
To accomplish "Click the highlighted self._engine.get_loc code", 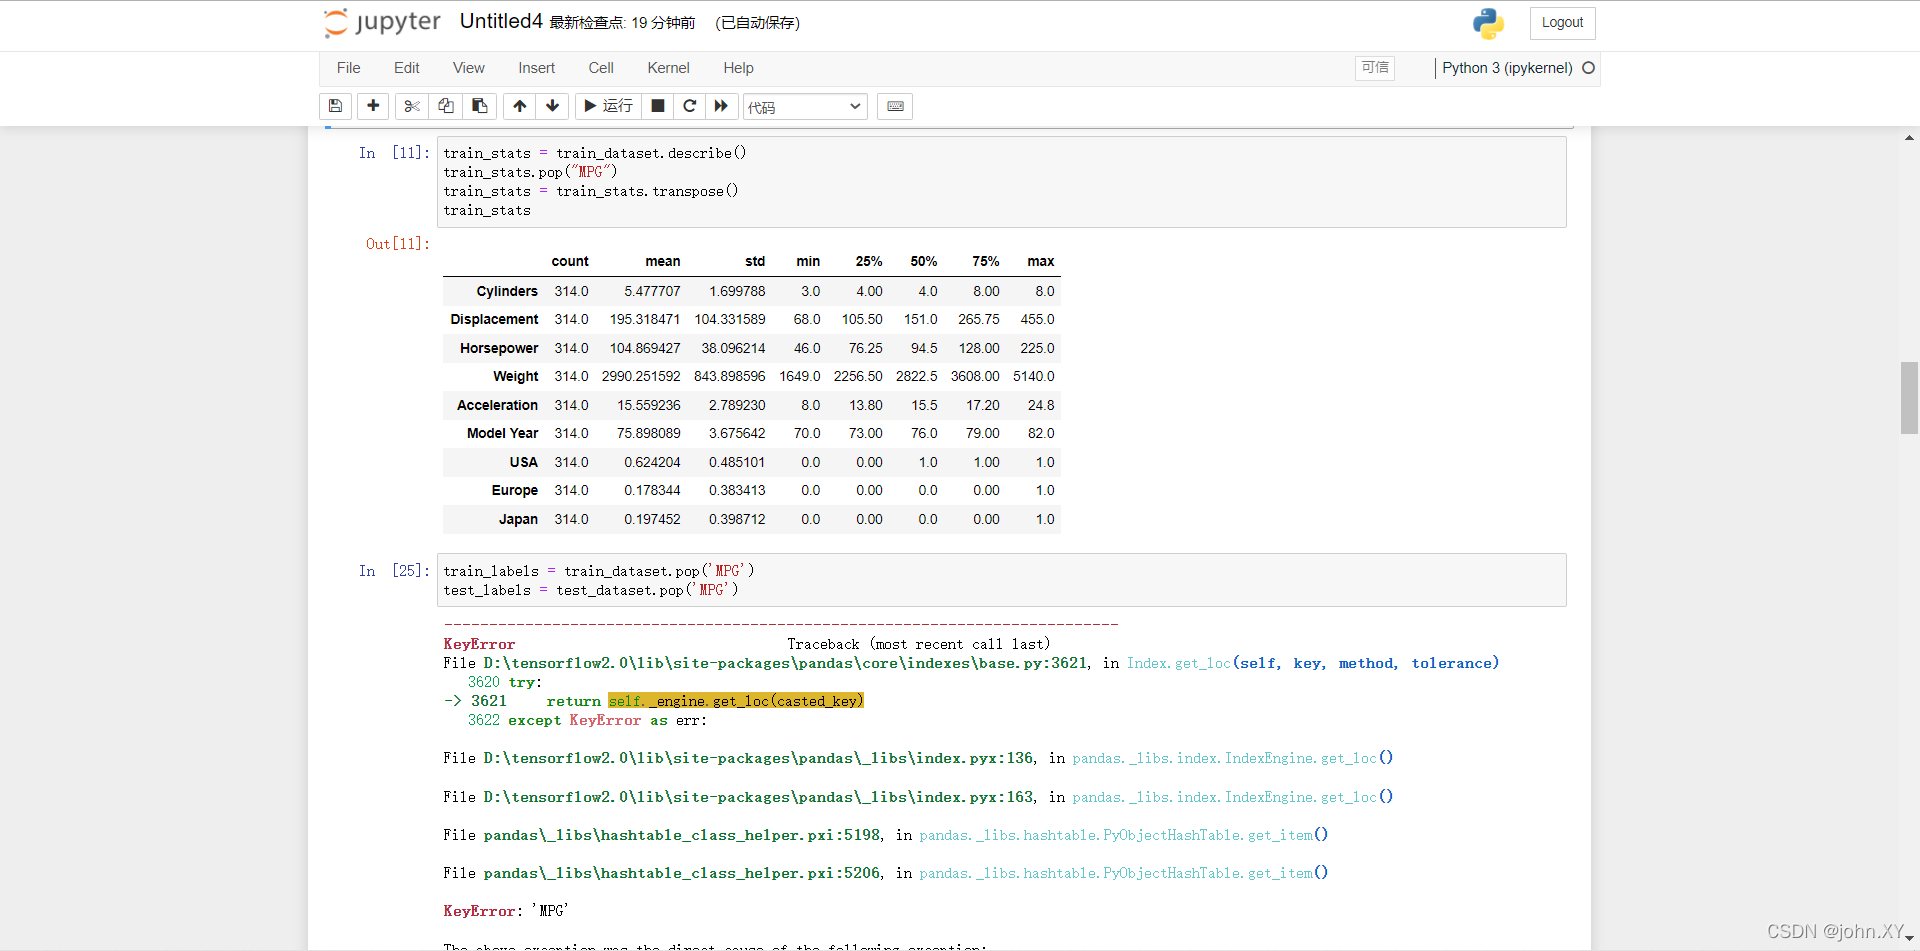I will click(736, 701).
